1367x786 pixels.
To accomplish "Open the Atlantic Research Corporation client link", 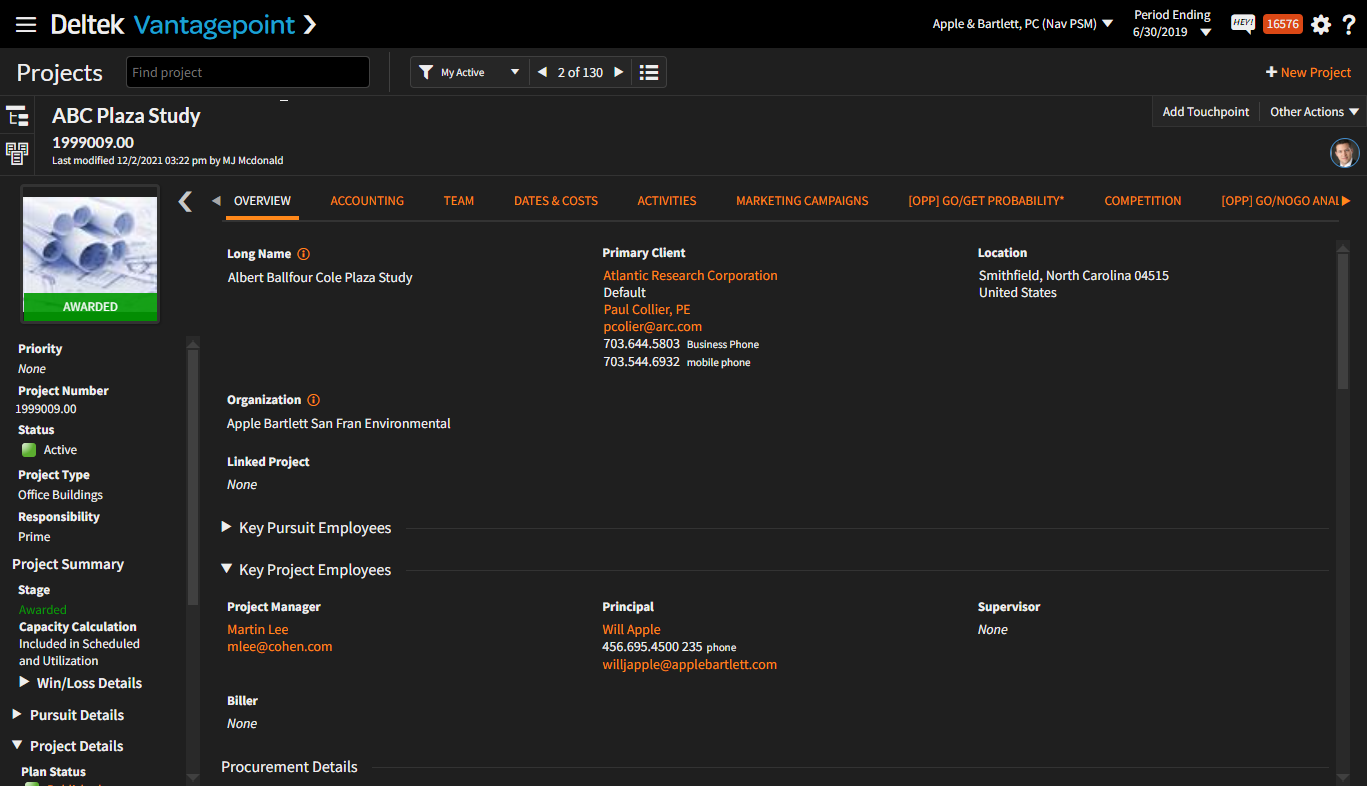I will (x=690, y=275).
